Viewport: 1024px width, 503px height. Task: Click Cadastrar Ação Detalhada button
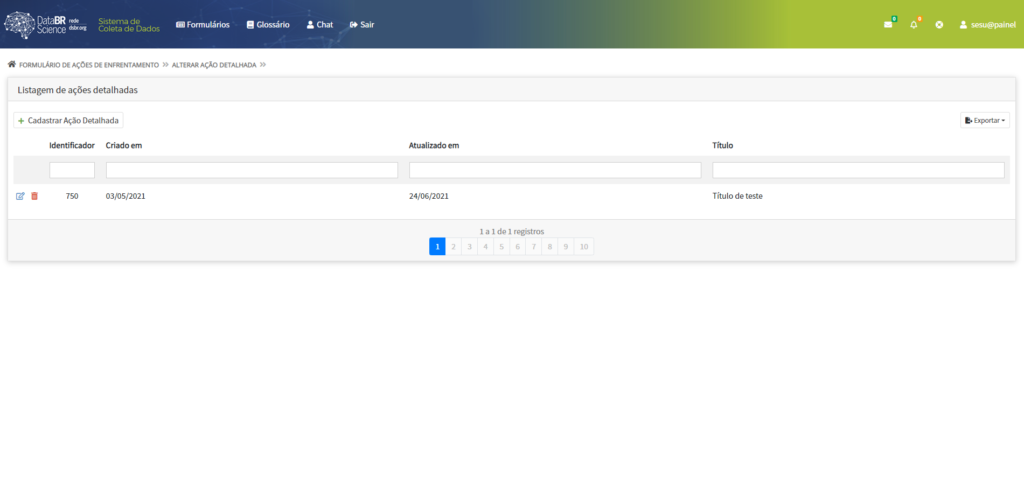(x=69, y=120)
